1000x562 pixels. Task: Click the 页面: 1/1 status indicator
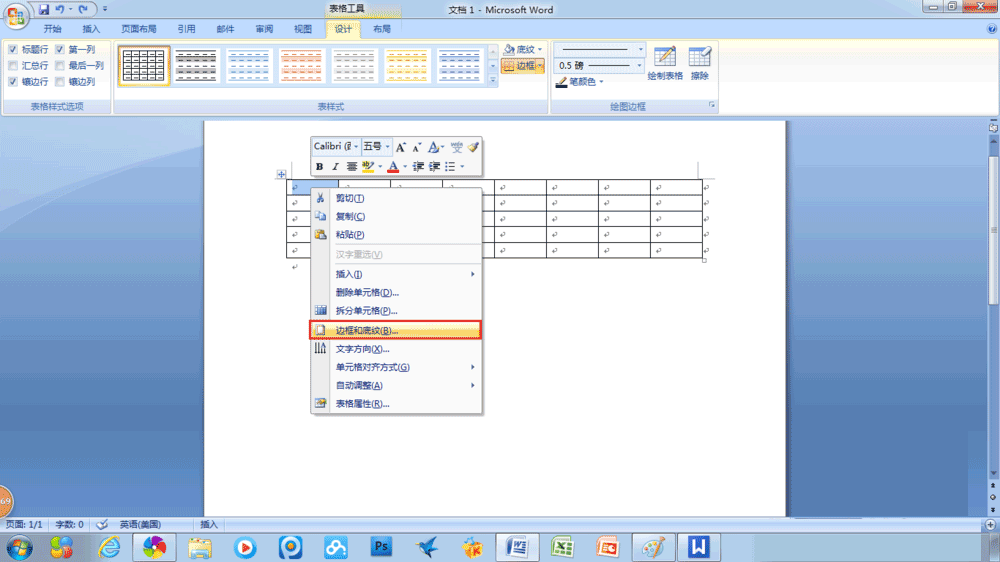coord(24,524)
